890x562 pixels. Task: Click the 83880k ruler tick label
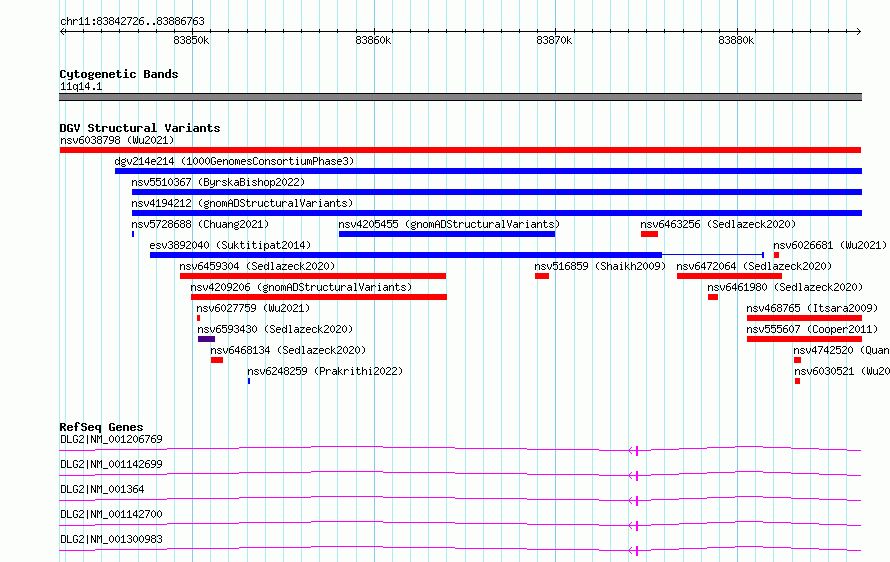[736, 40]
